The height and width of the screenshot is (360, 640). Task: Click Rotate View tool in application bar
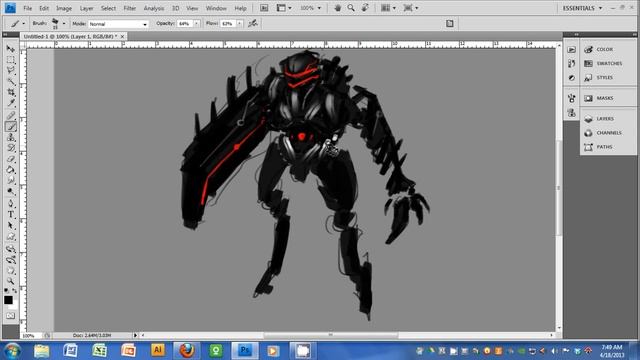(x=365, y=8)
